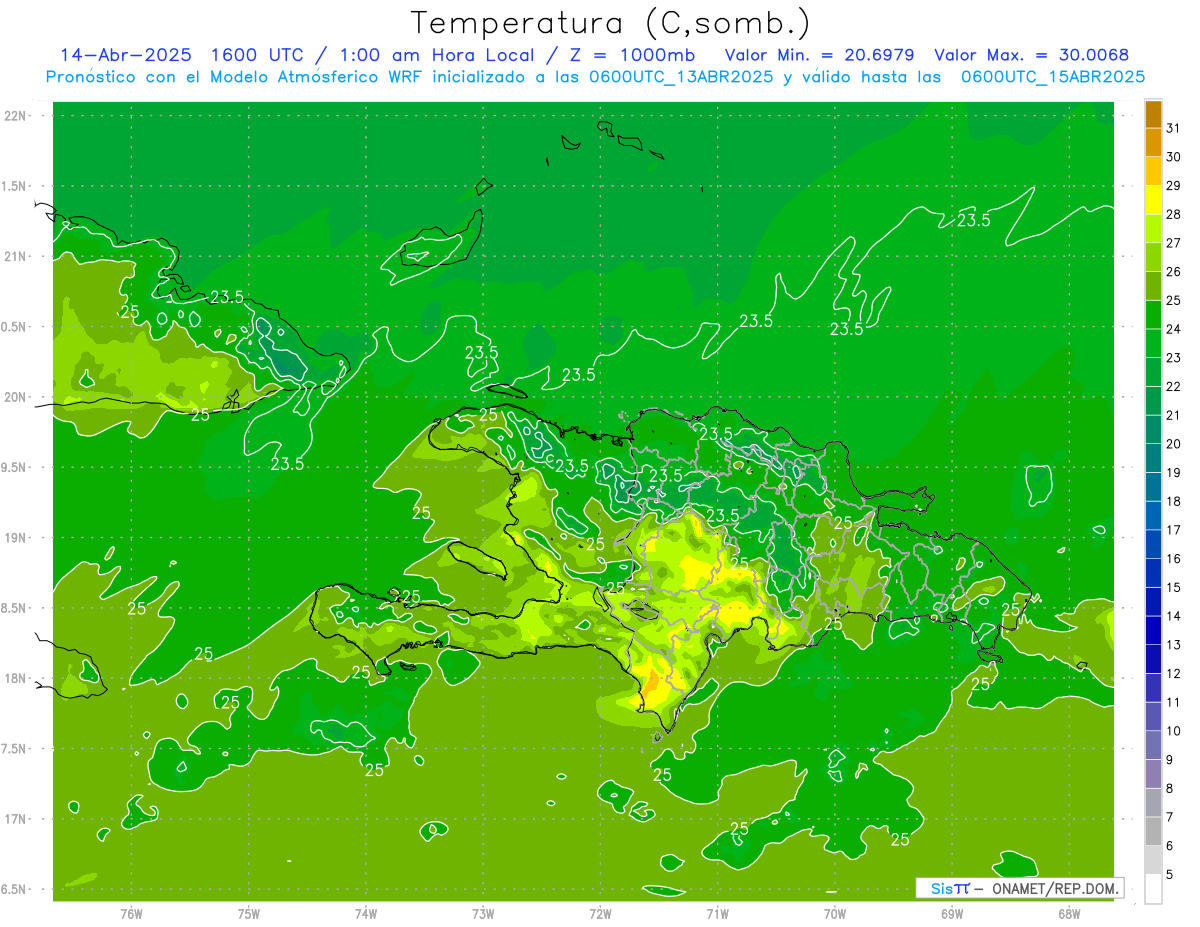The width and height of the screenshot is (1200, 927).
Task: Click the legend value '20'
Action: pos(1174,444)
